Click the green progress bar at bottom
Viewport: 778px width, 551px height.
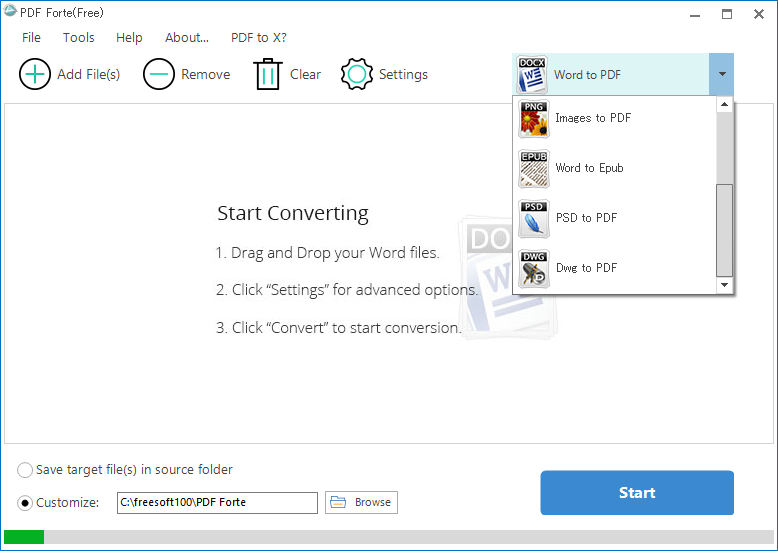pyautogui.click(x=24, y=537)
